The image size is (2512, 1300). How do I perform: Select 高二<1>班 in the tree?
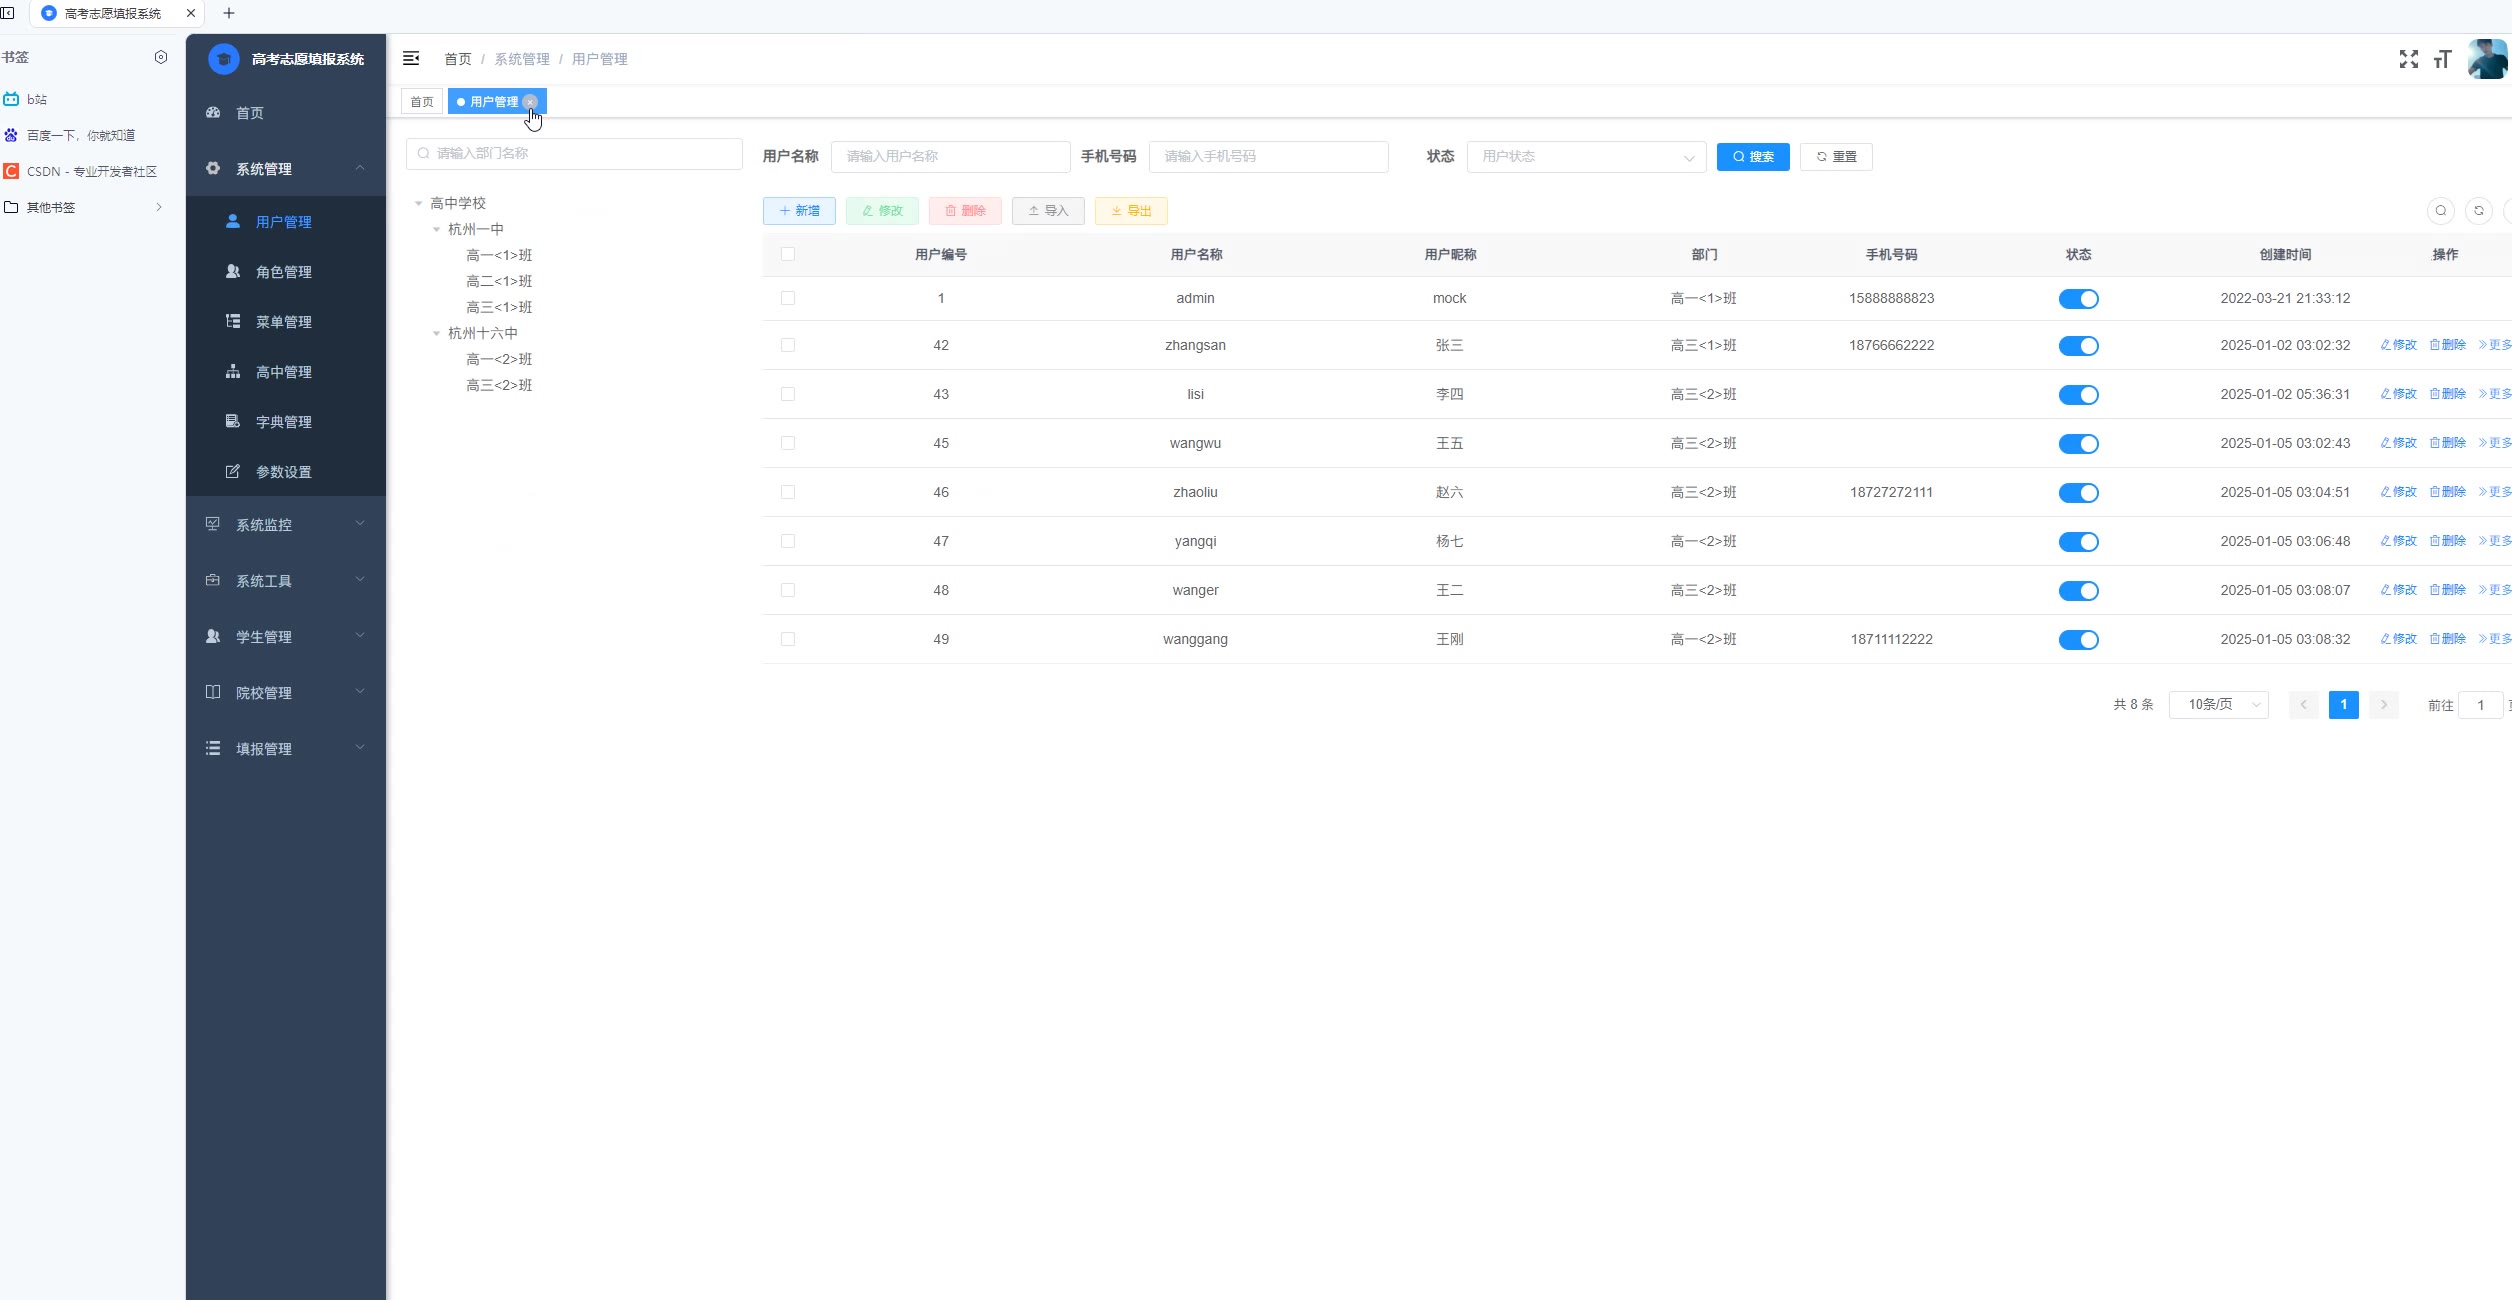499,281
